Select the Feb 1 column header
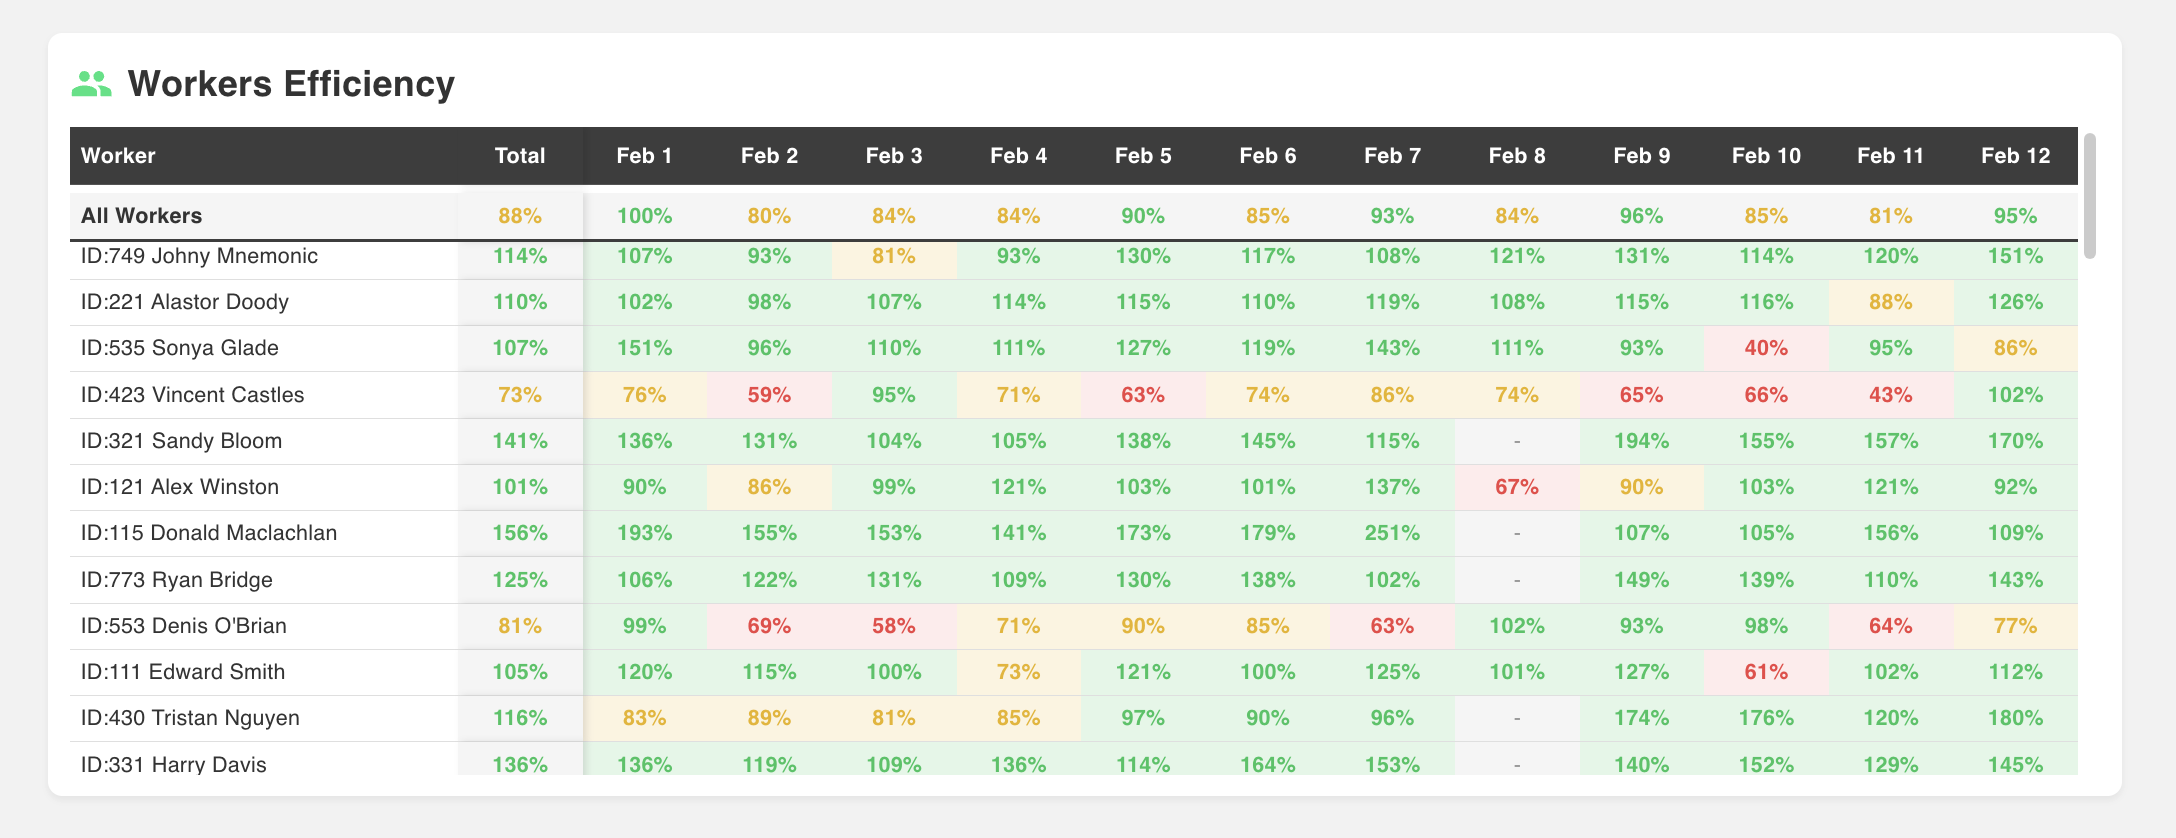This screenshot has height=838, width=2176. (644, 156)
